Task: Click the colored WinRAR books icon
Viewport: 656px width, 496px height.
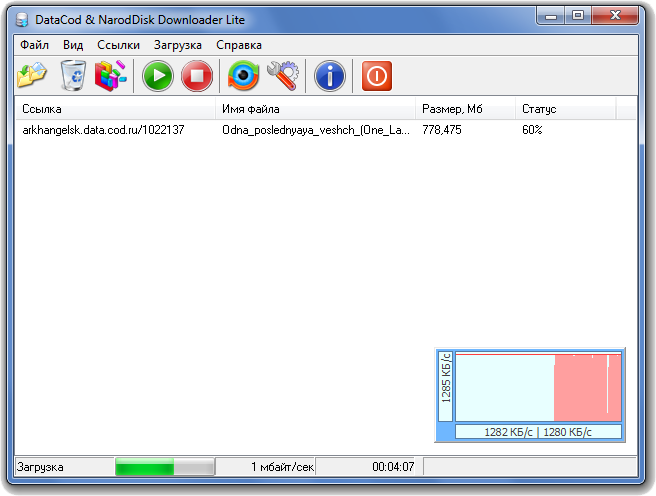Action: pyautogui.click(x=110, y=76)
